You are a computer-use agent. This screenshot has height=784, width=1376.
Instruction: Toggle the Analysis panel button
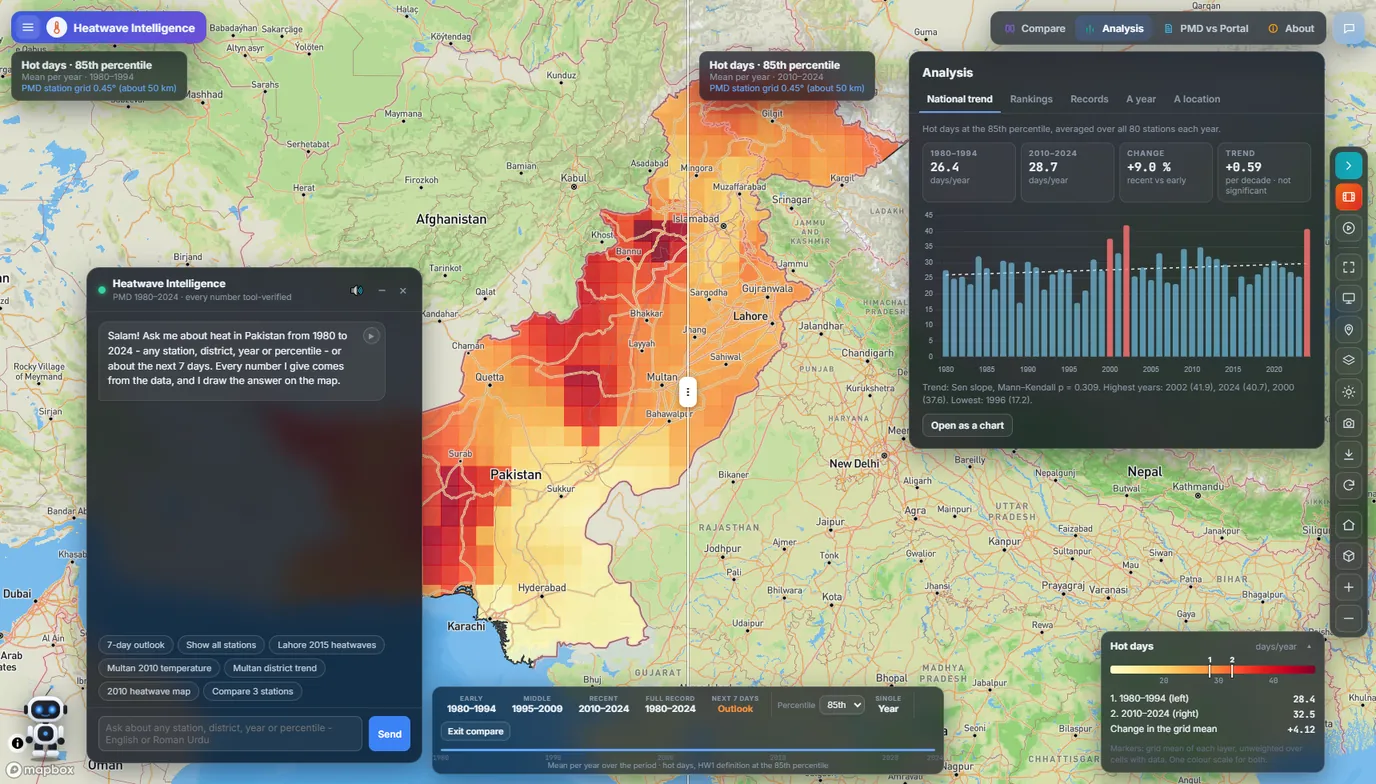(1113, 28)
